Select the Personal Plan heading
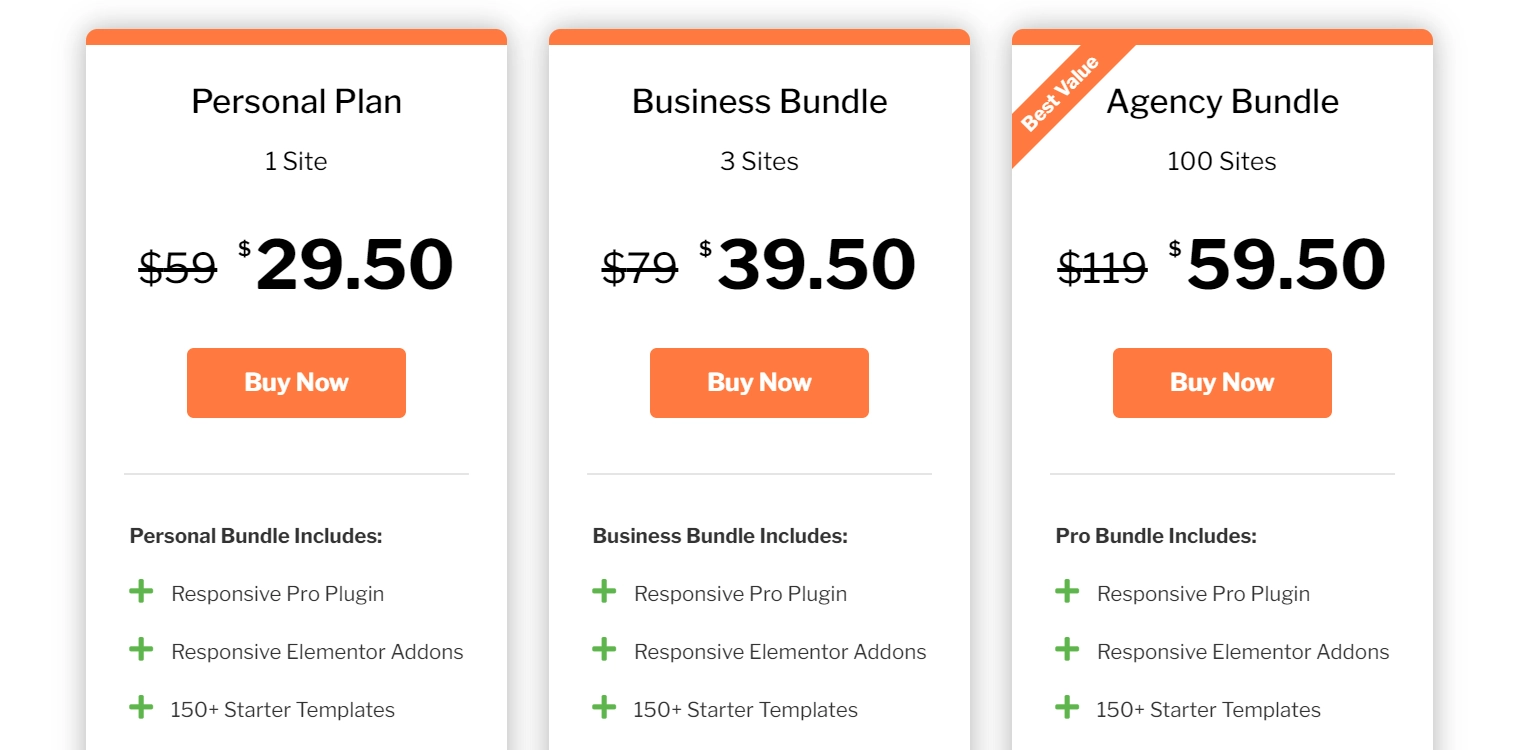Image resolution: width=1518 pixels, height=750 pixels. click(296, 101)
